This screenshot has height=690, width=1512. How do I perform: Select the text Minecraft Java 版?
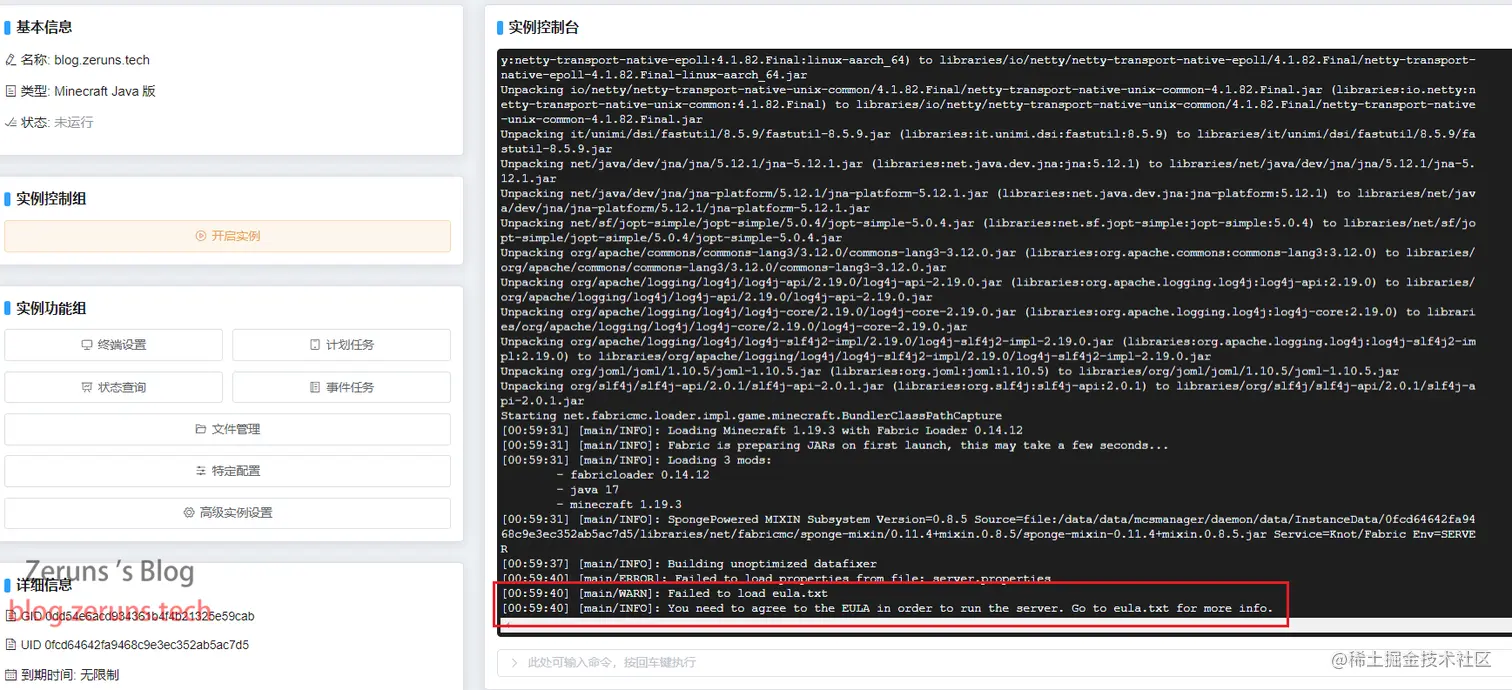105,91
